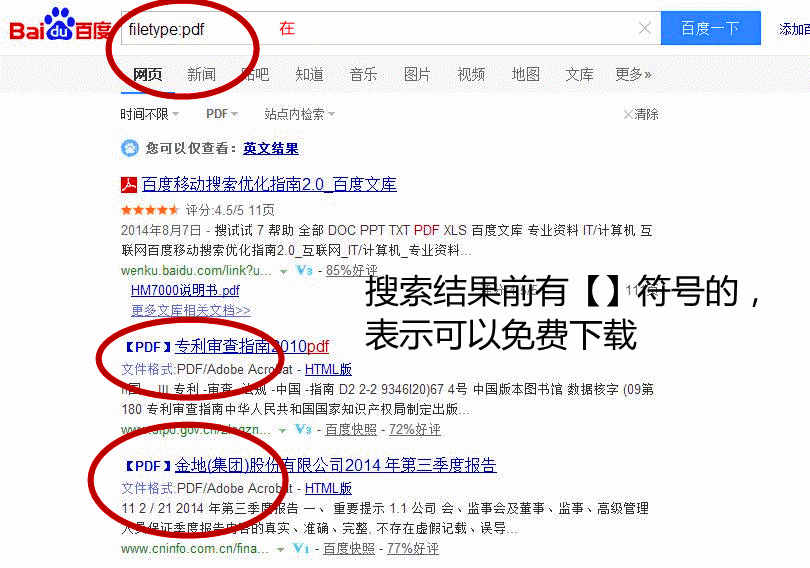Click the 72%好评 link
The width and height of the screenshot is (810, 568).
tap(415, 429)
